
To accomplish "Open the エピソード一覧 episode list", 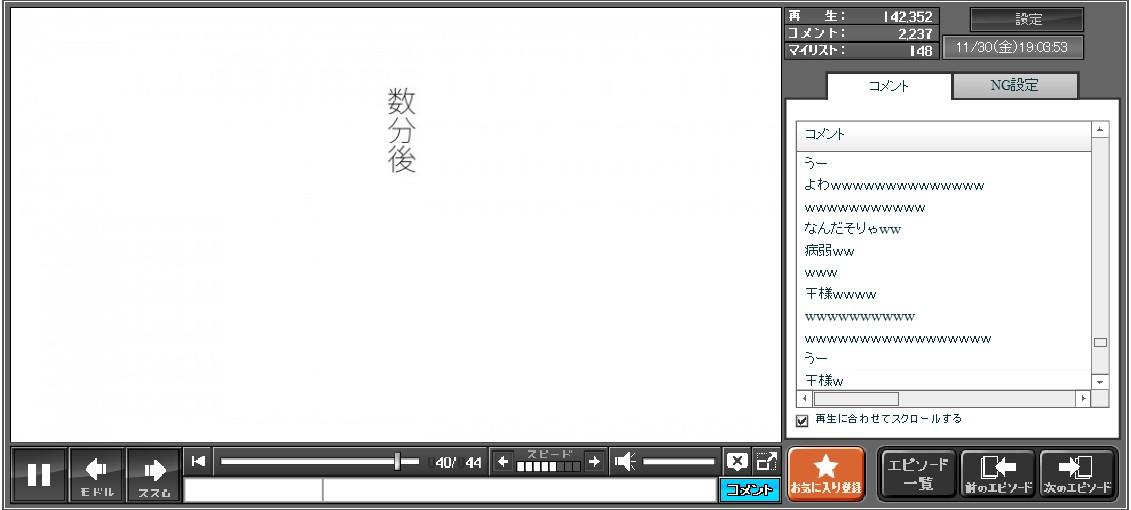I will (x=917, y=474).
